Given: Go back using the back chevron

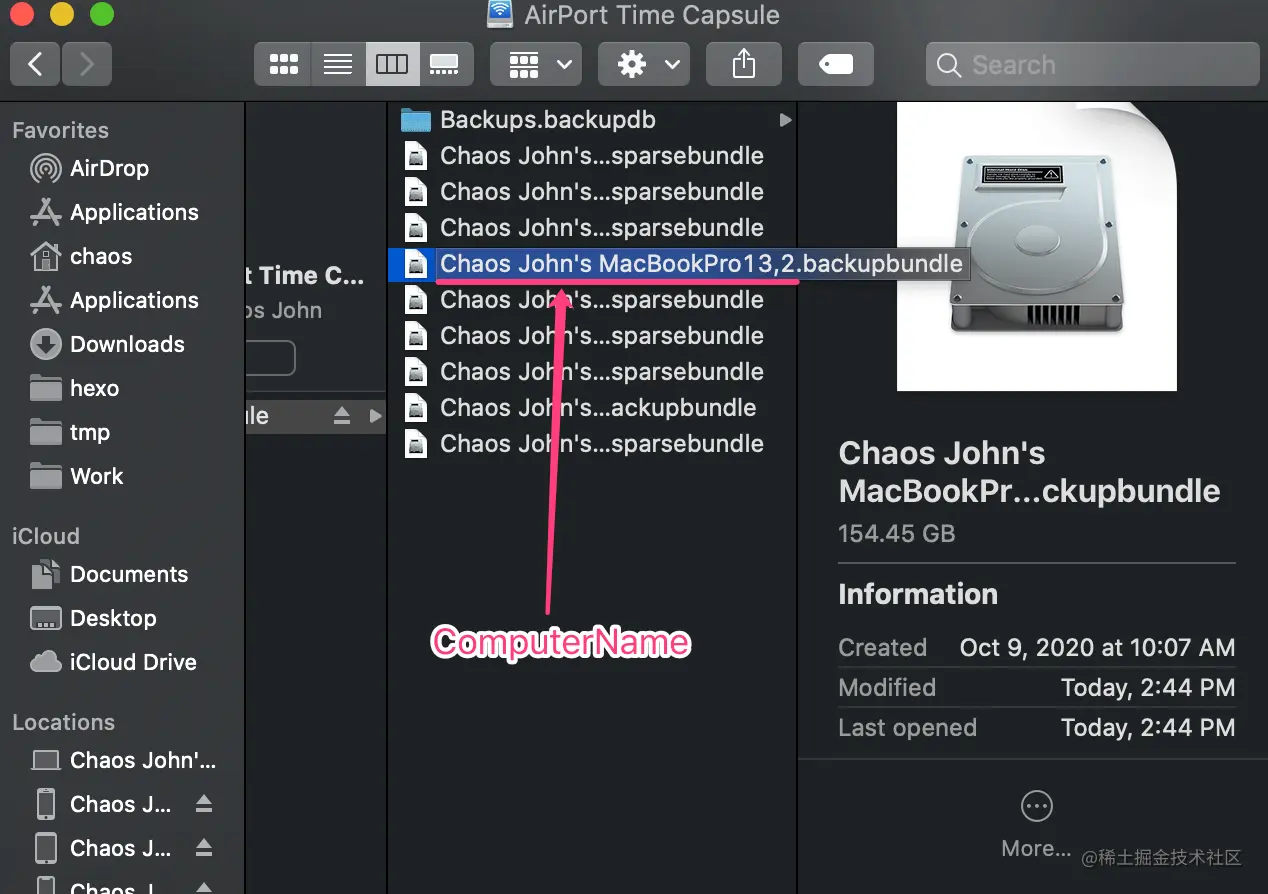Looking at the screenshot, I should pos(35,65).
